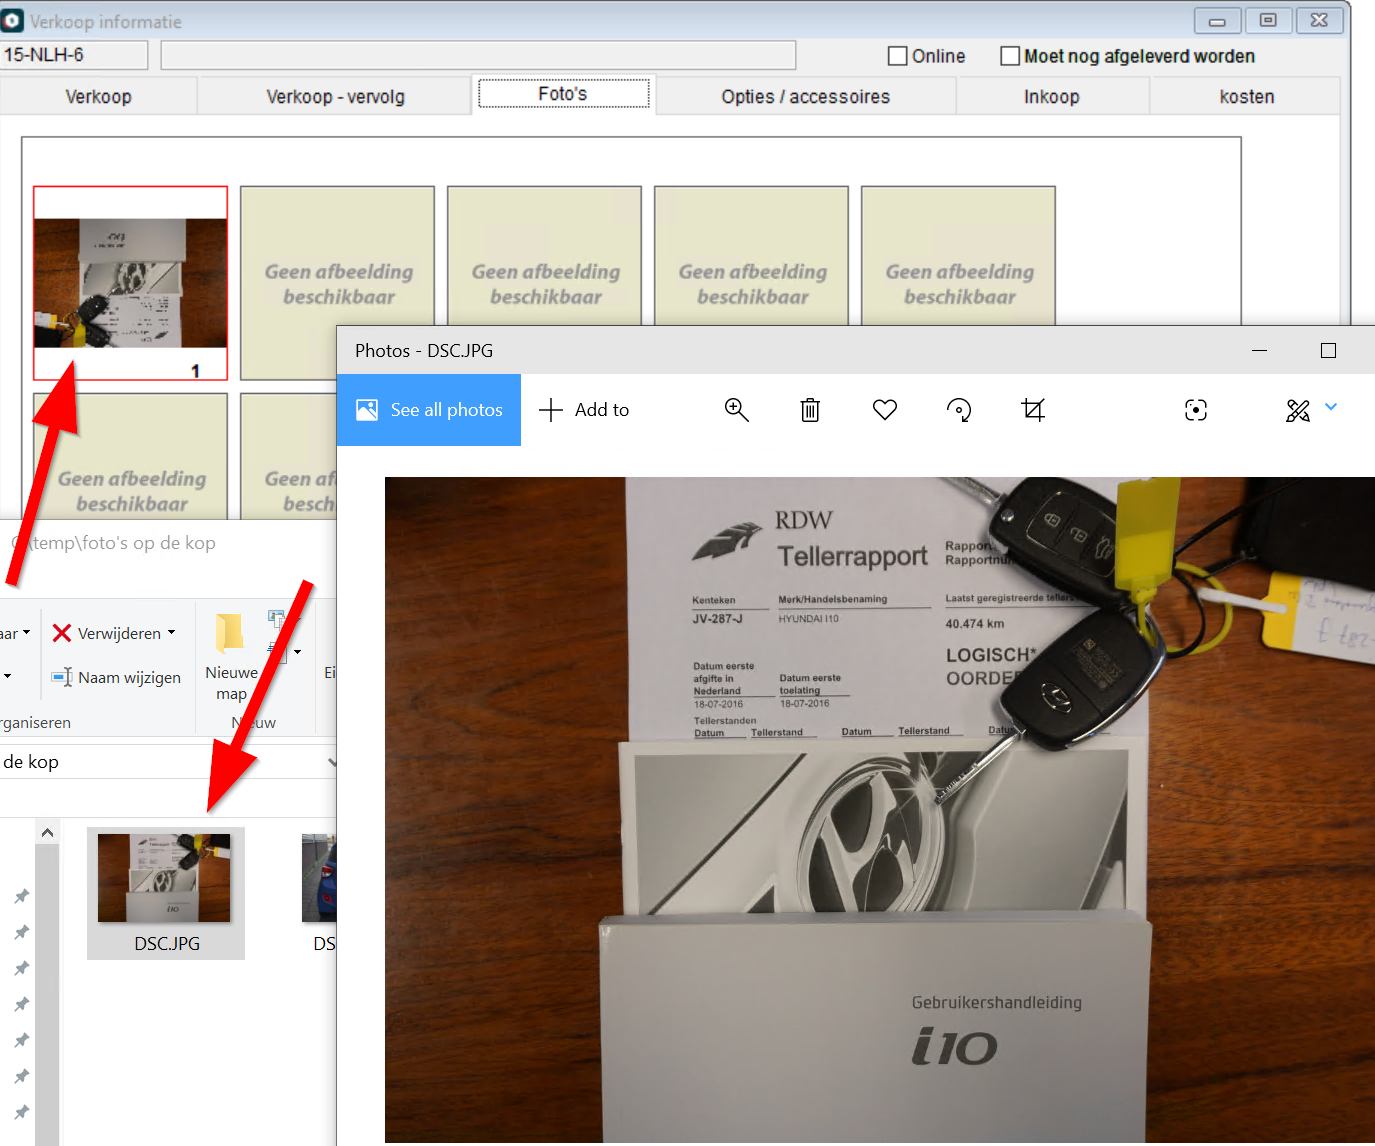1375x1146 pixels.
Task: Click See all photos
Action: 429,410
